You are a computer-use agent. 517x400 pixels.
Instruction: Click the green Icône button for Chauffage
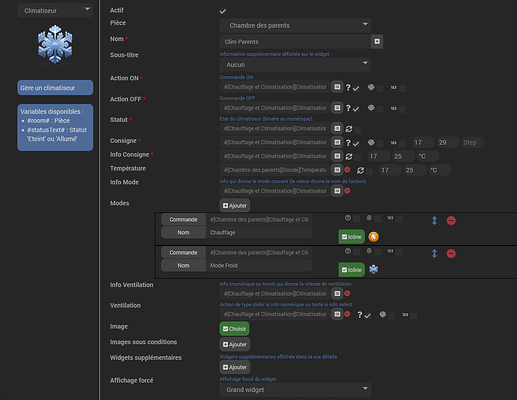352,237
